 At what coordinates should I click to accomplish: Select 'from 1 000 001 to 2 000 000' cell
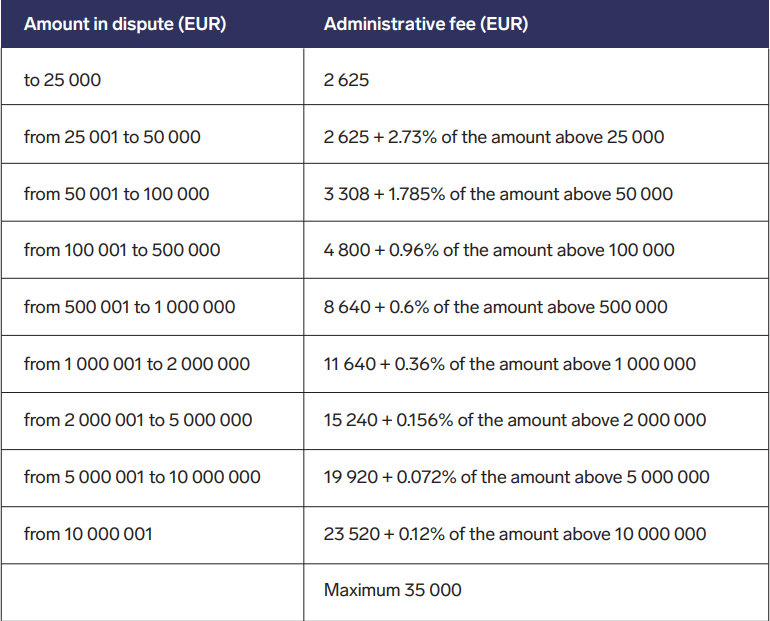click(x=152, y=364)
